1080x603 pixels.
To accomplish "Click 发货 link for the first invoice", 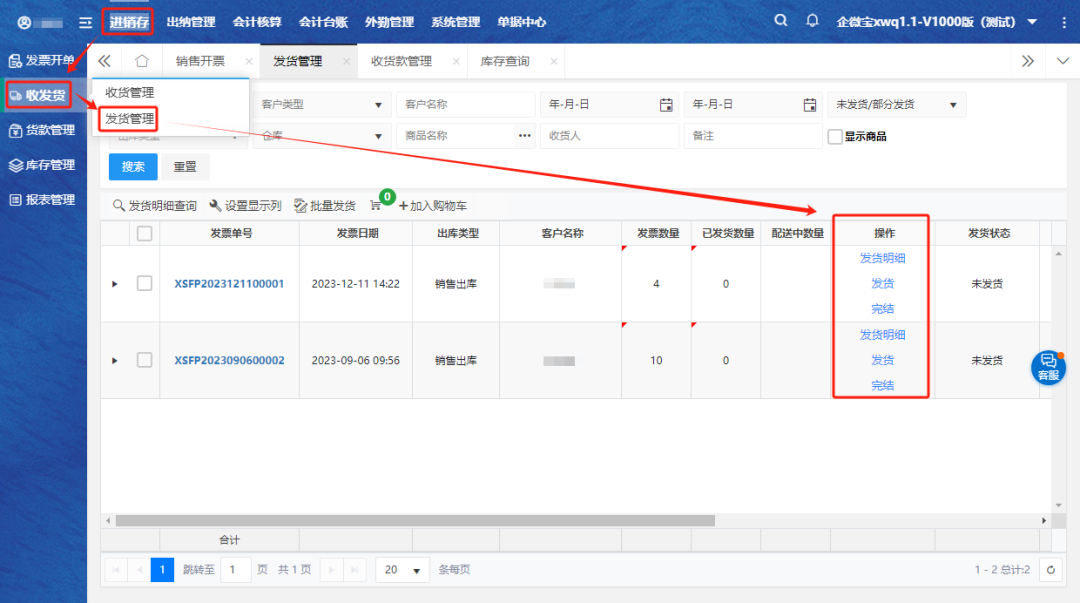I will tap(882, 284).
